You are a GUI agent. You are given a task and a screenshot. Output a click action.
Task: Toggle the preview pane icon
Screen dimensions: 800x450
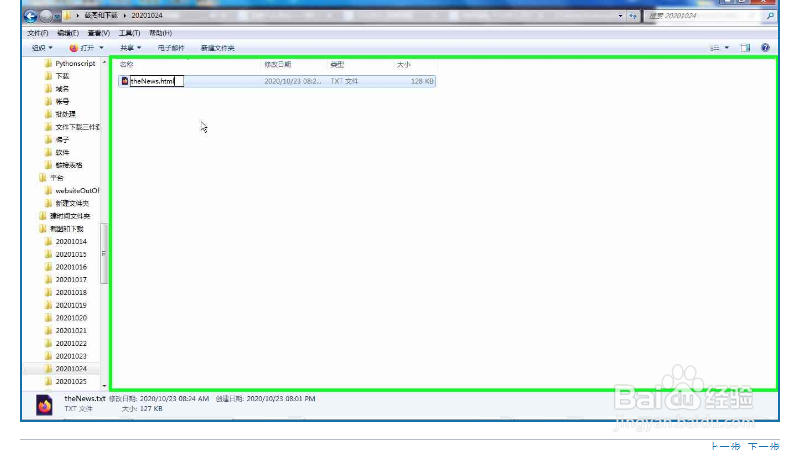[x=745, y=48]
